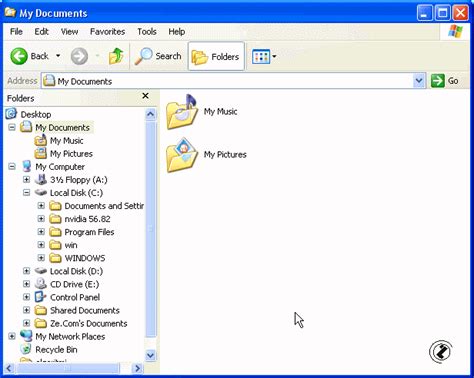This screenshot has height=378, width=474.
Task: Select the Program Files folder icon
Action: pos(55,232)
